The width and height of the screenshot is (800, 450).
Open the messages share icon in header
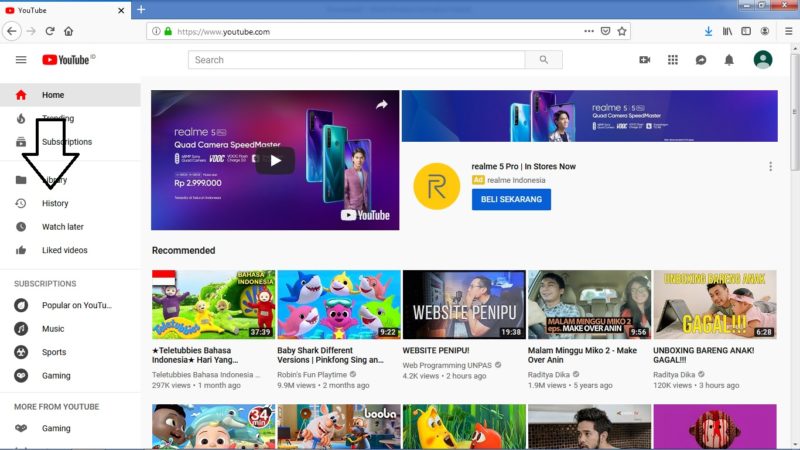pos(701,60)
